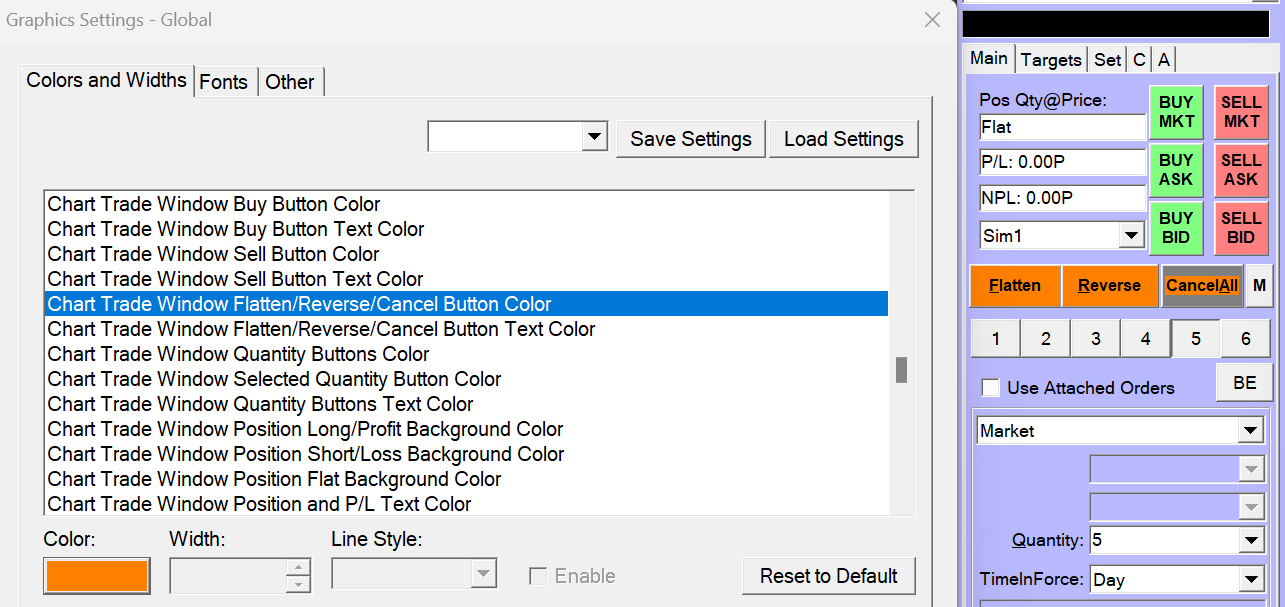Click the orange Color swatch
Screen dimensions: 1285x607
97,576
